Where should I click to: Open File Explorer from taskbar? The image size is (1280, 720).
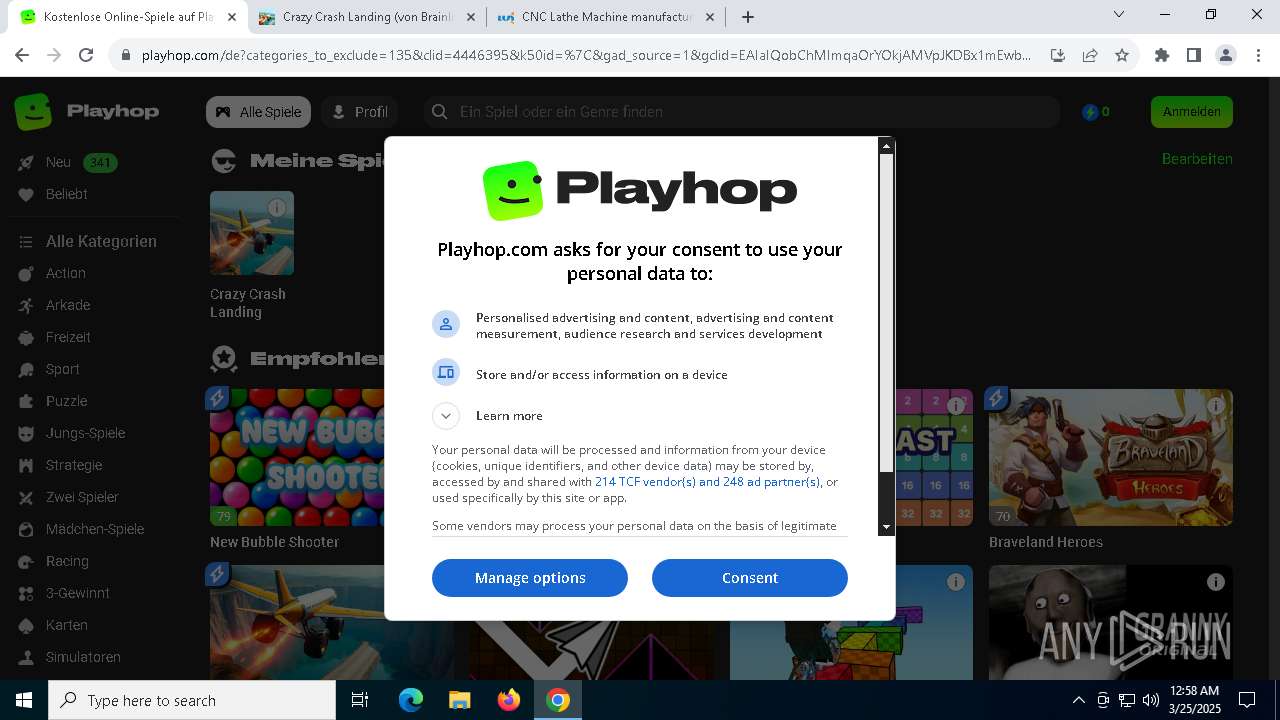460,700
